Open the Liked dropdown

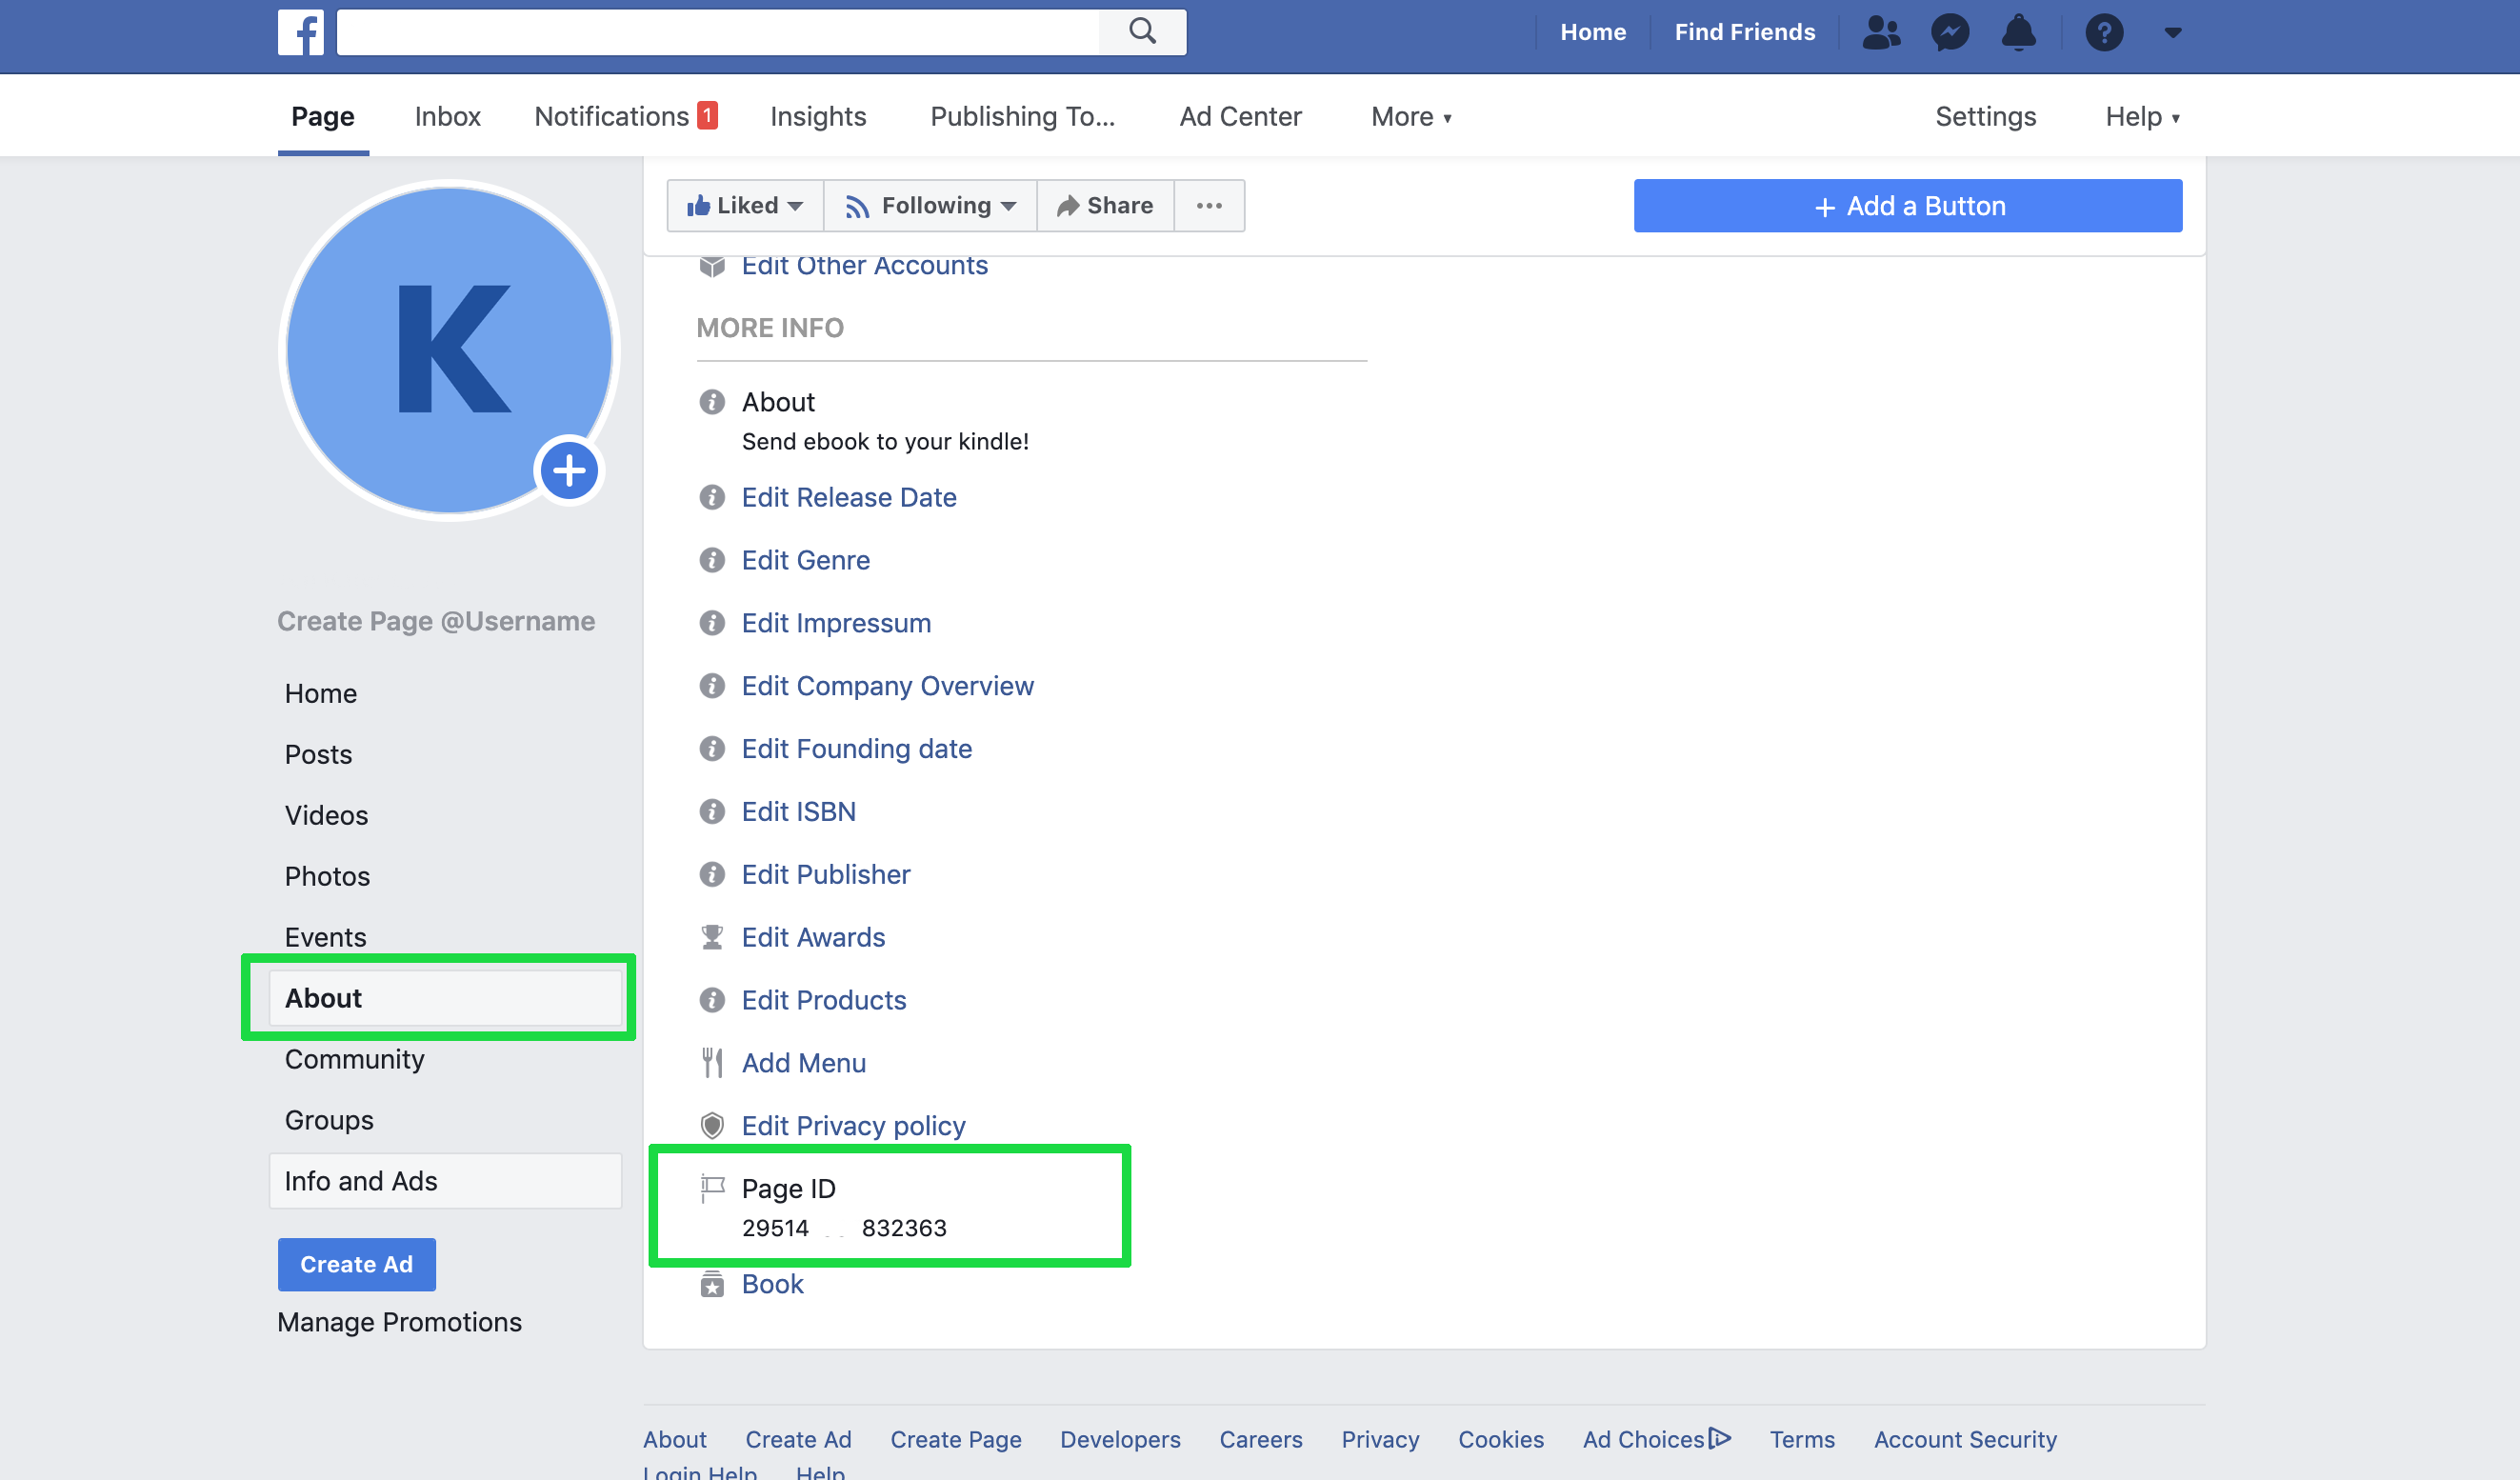point(745,205)
